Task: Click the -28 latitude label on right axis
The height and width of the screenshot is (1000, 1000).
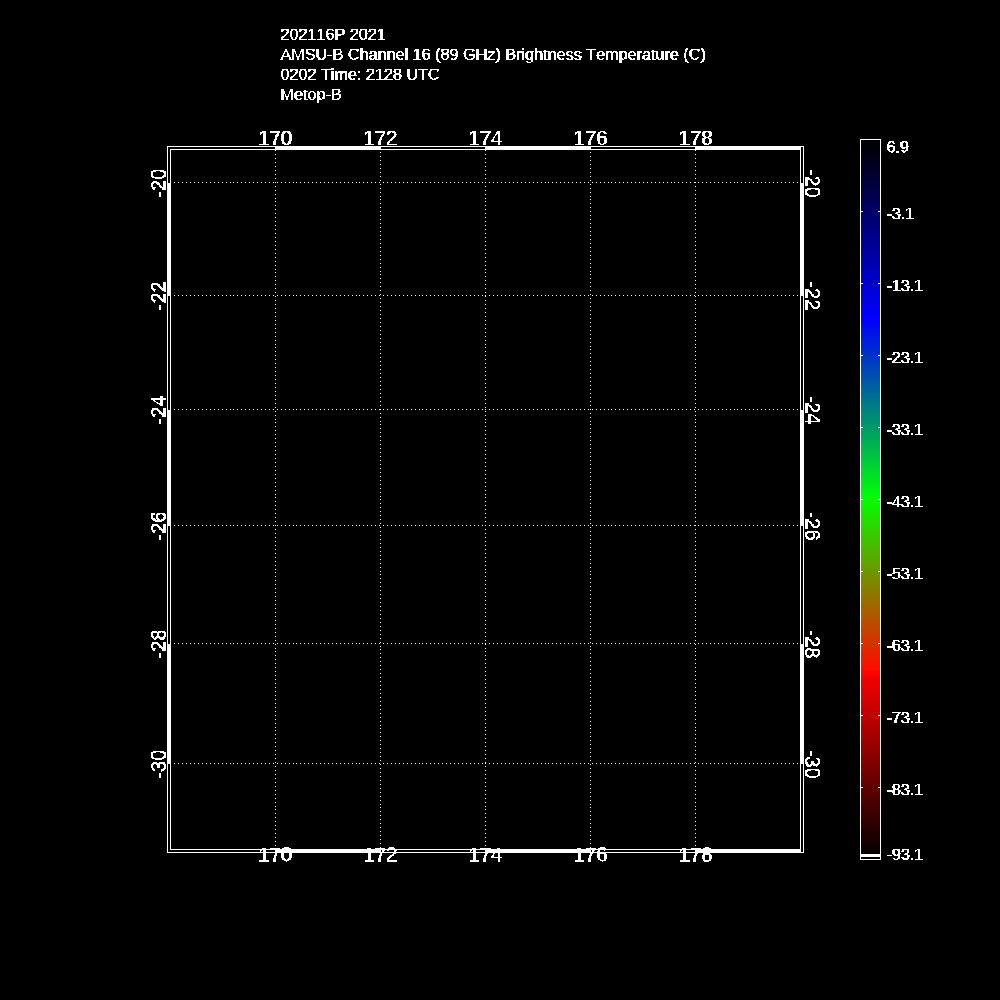Action: [x=812, y=646]
